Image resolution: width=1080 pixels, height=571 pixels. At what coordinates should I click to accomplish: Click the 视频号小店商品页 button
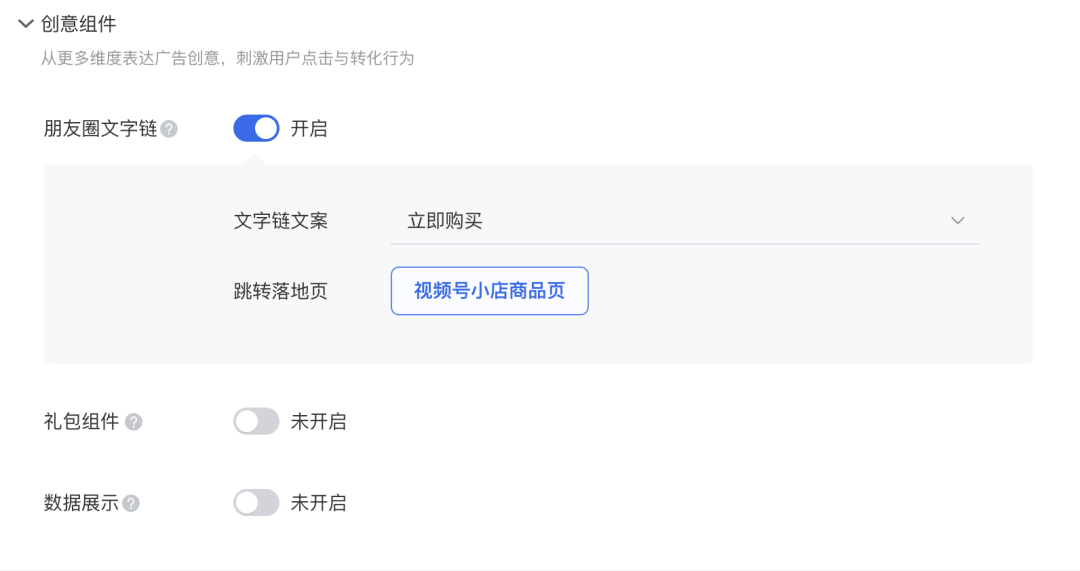(x=489, y=291)
